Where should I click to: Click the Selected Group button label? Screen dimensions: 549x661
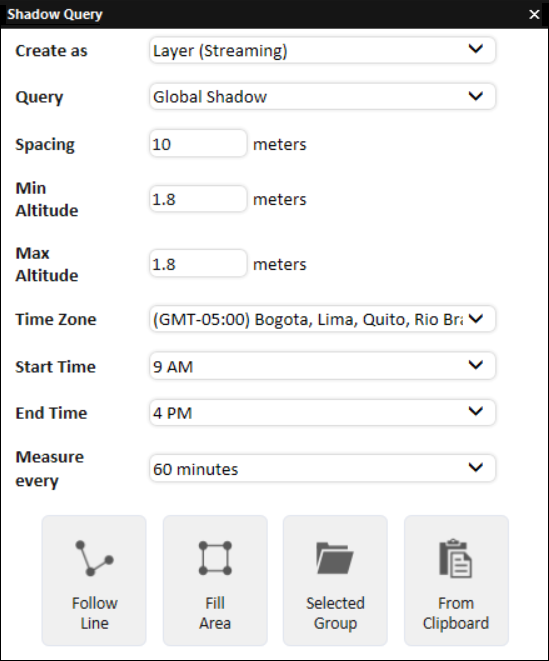click(x=335, y=613)
